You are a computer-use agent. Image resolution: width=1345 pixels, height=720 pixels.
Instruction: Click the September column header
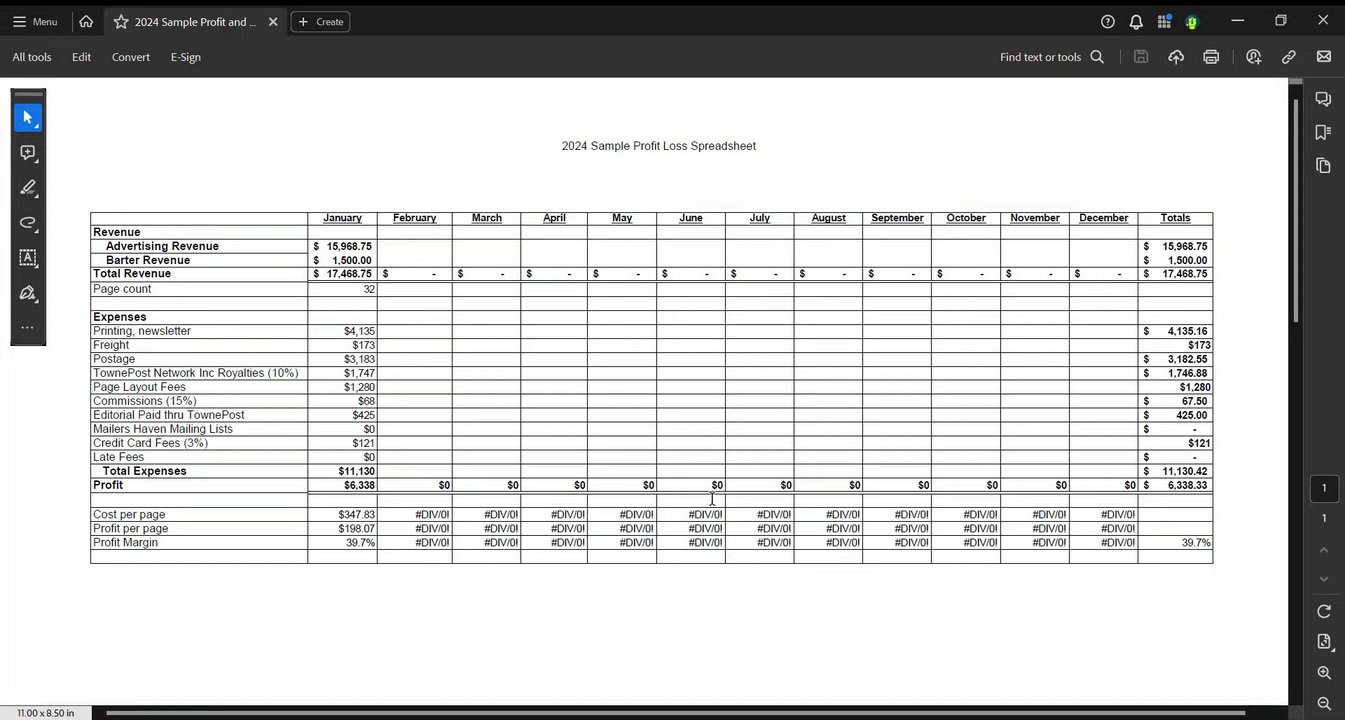[x=897, y=218]
